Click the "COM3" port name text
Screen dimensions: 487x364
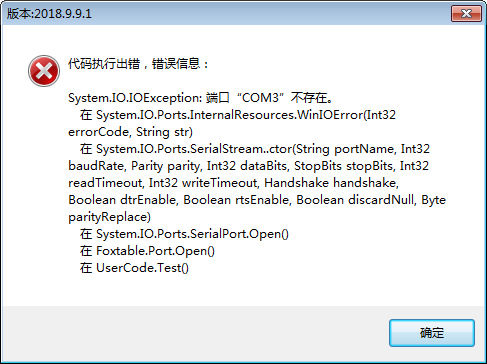point(260,98)
